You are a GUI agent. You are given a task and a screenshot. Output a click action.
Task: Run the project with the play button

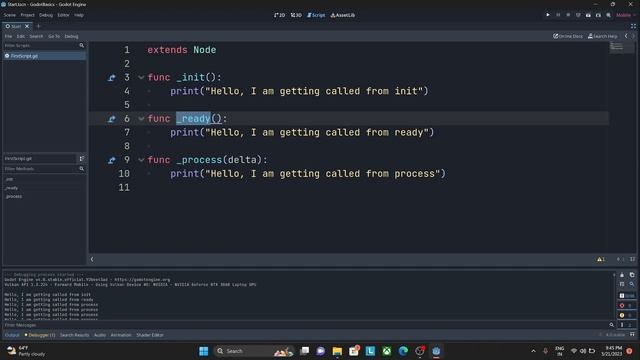(x=548, y=15)
